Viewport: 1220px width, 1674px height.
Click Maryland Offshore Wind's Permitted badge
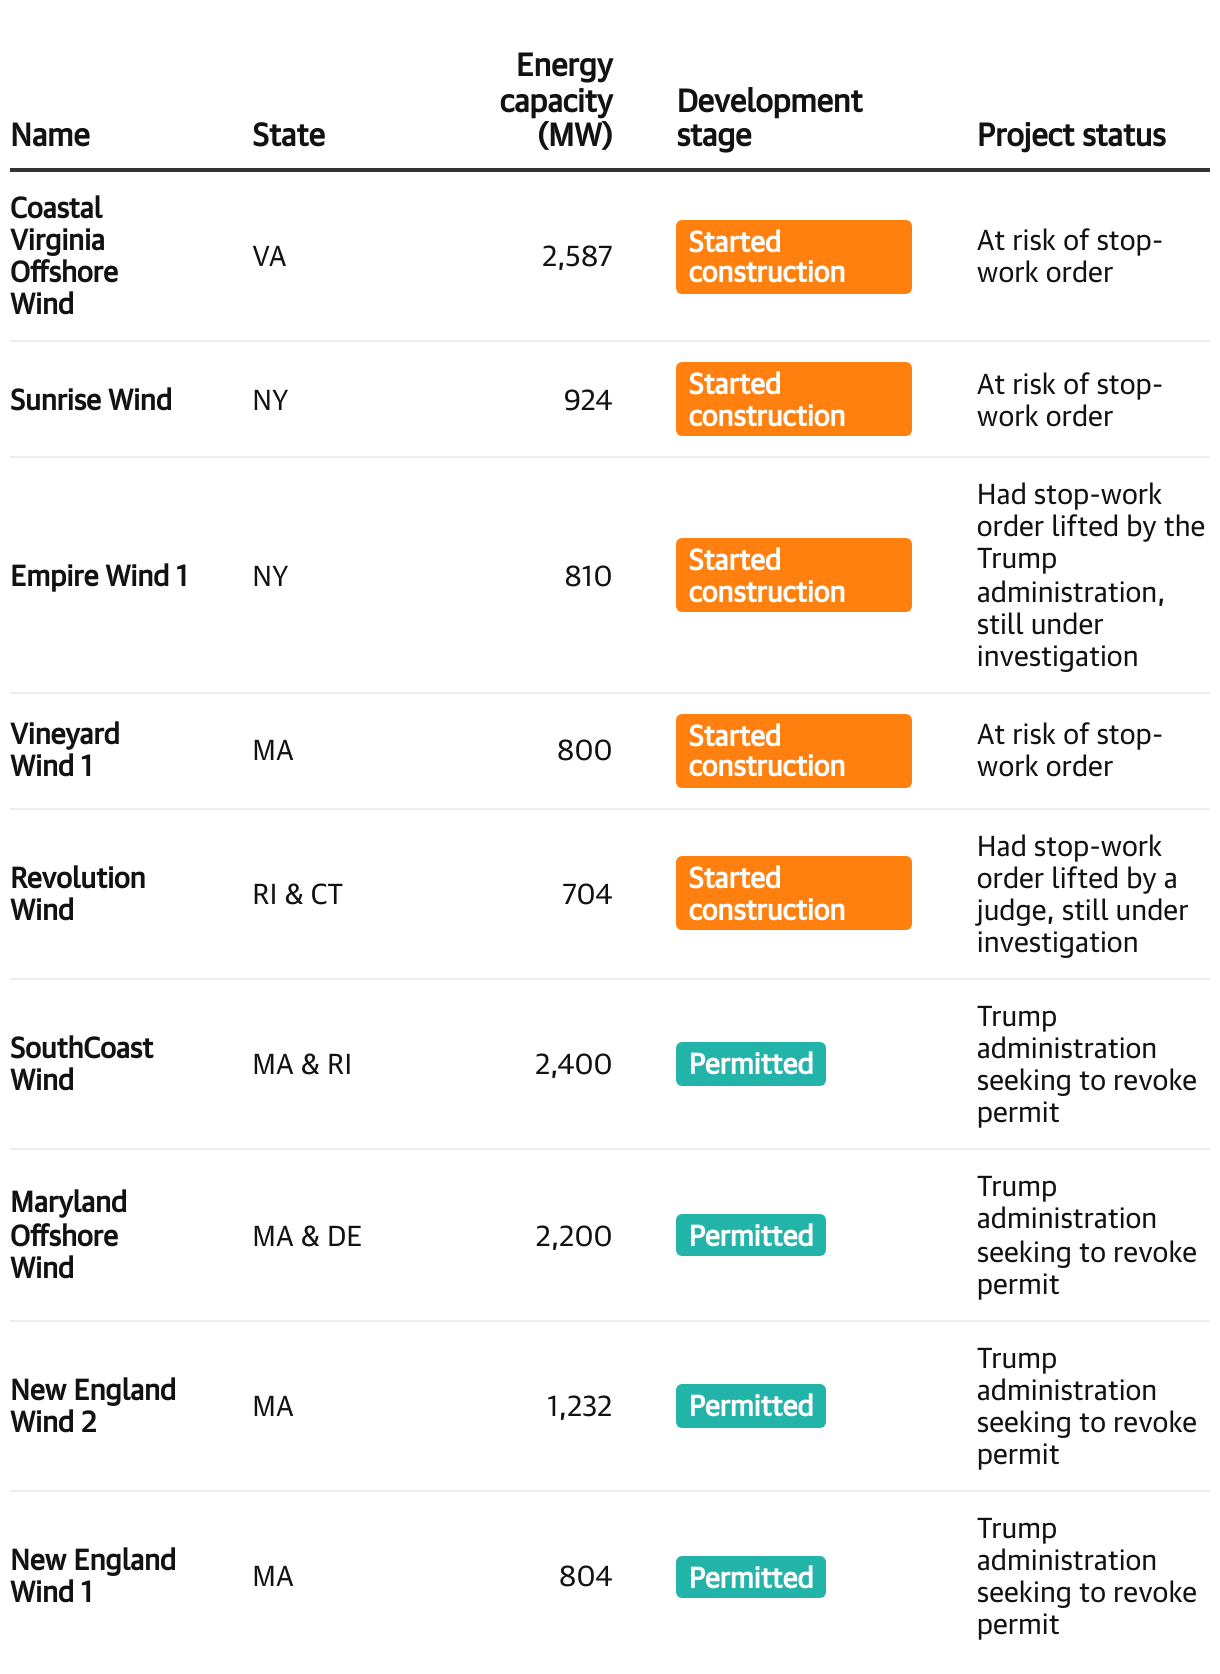pyautogui.click(x=751, y=1235)
